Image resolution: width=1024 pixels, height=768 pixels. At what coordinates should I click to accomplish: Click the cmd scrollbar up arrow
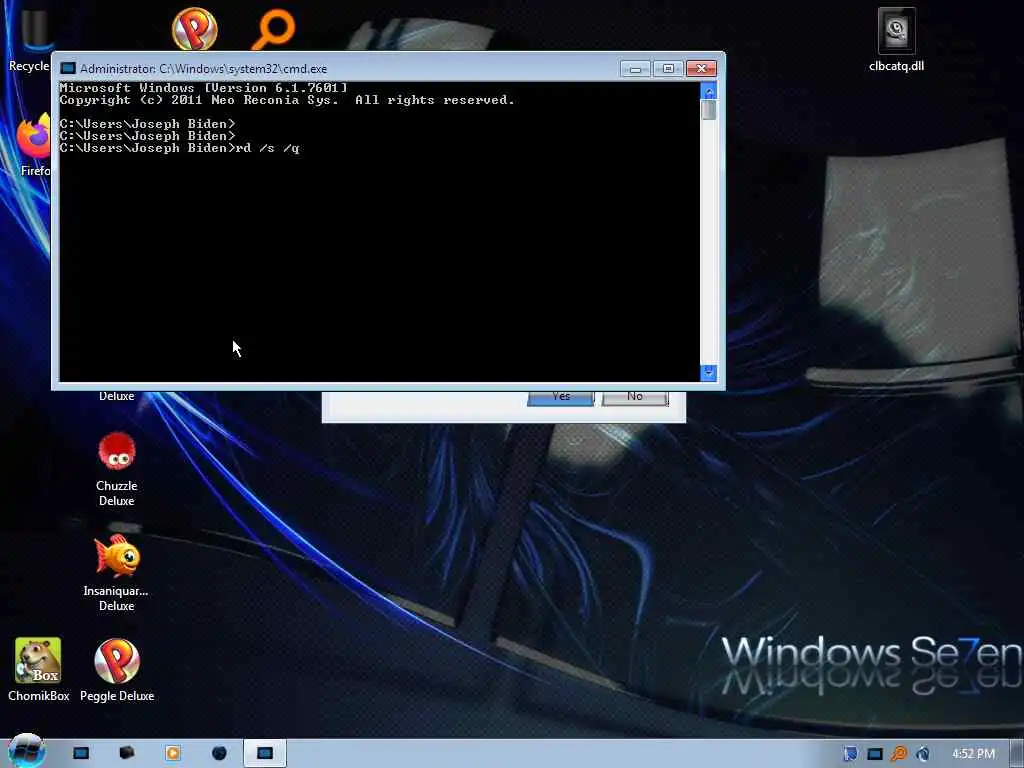[x=709, y=91]
